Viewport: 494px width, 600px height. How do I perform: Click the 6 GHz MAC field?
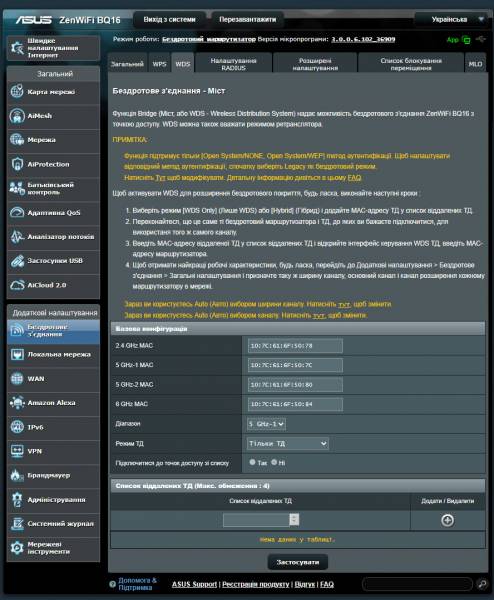295,404
